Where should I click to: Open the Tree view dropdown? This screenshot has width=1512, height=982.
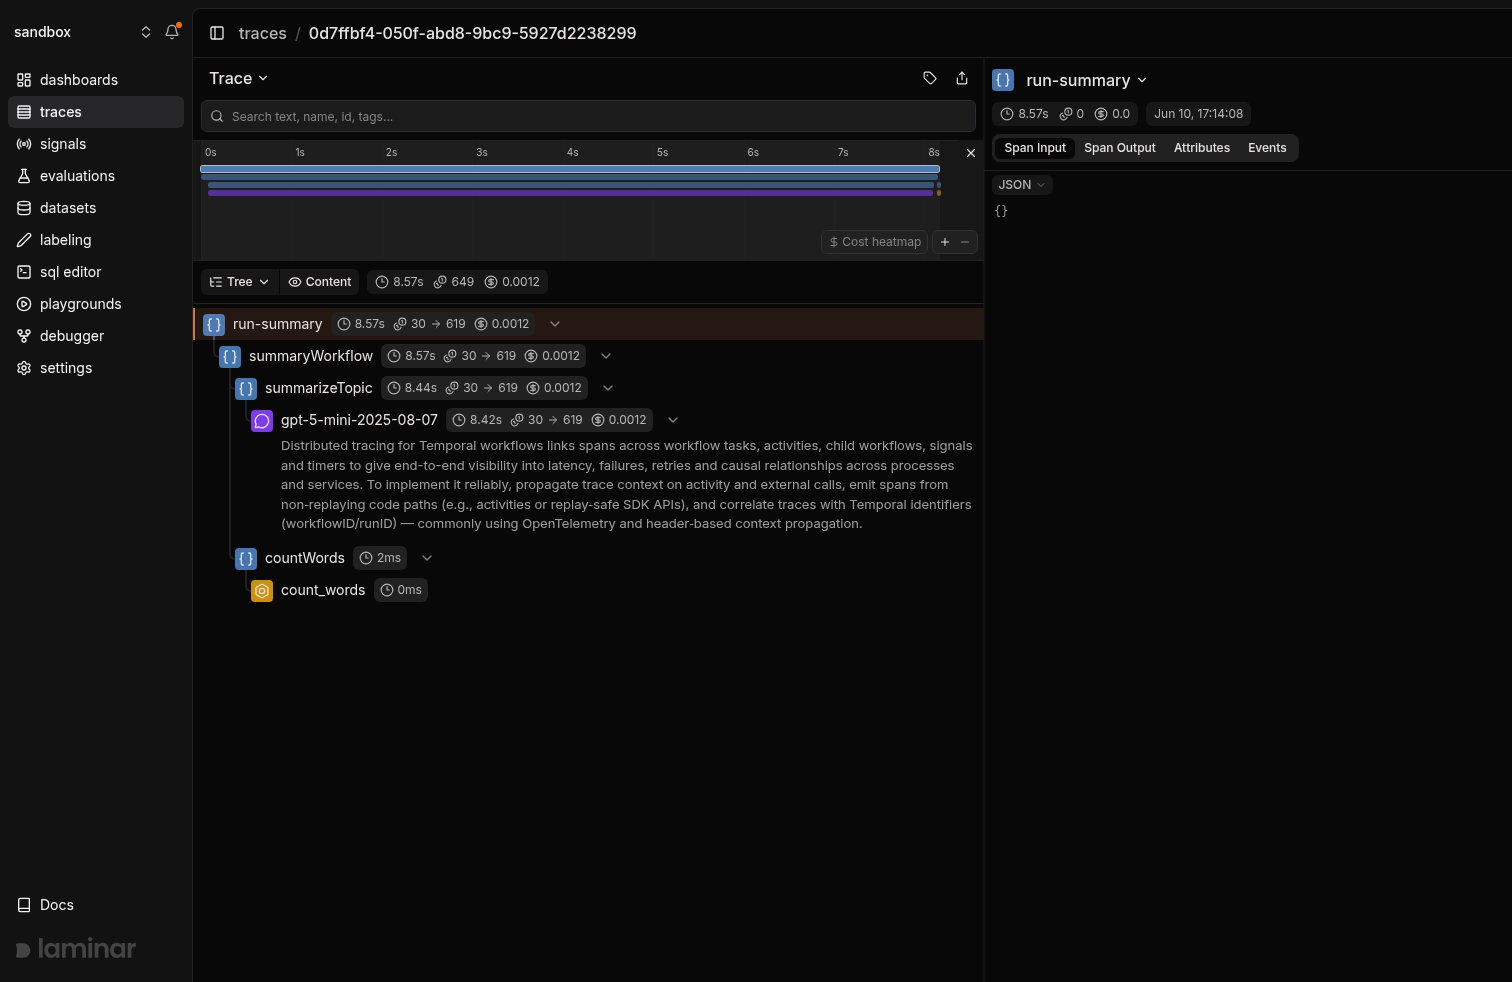point(240,282)
